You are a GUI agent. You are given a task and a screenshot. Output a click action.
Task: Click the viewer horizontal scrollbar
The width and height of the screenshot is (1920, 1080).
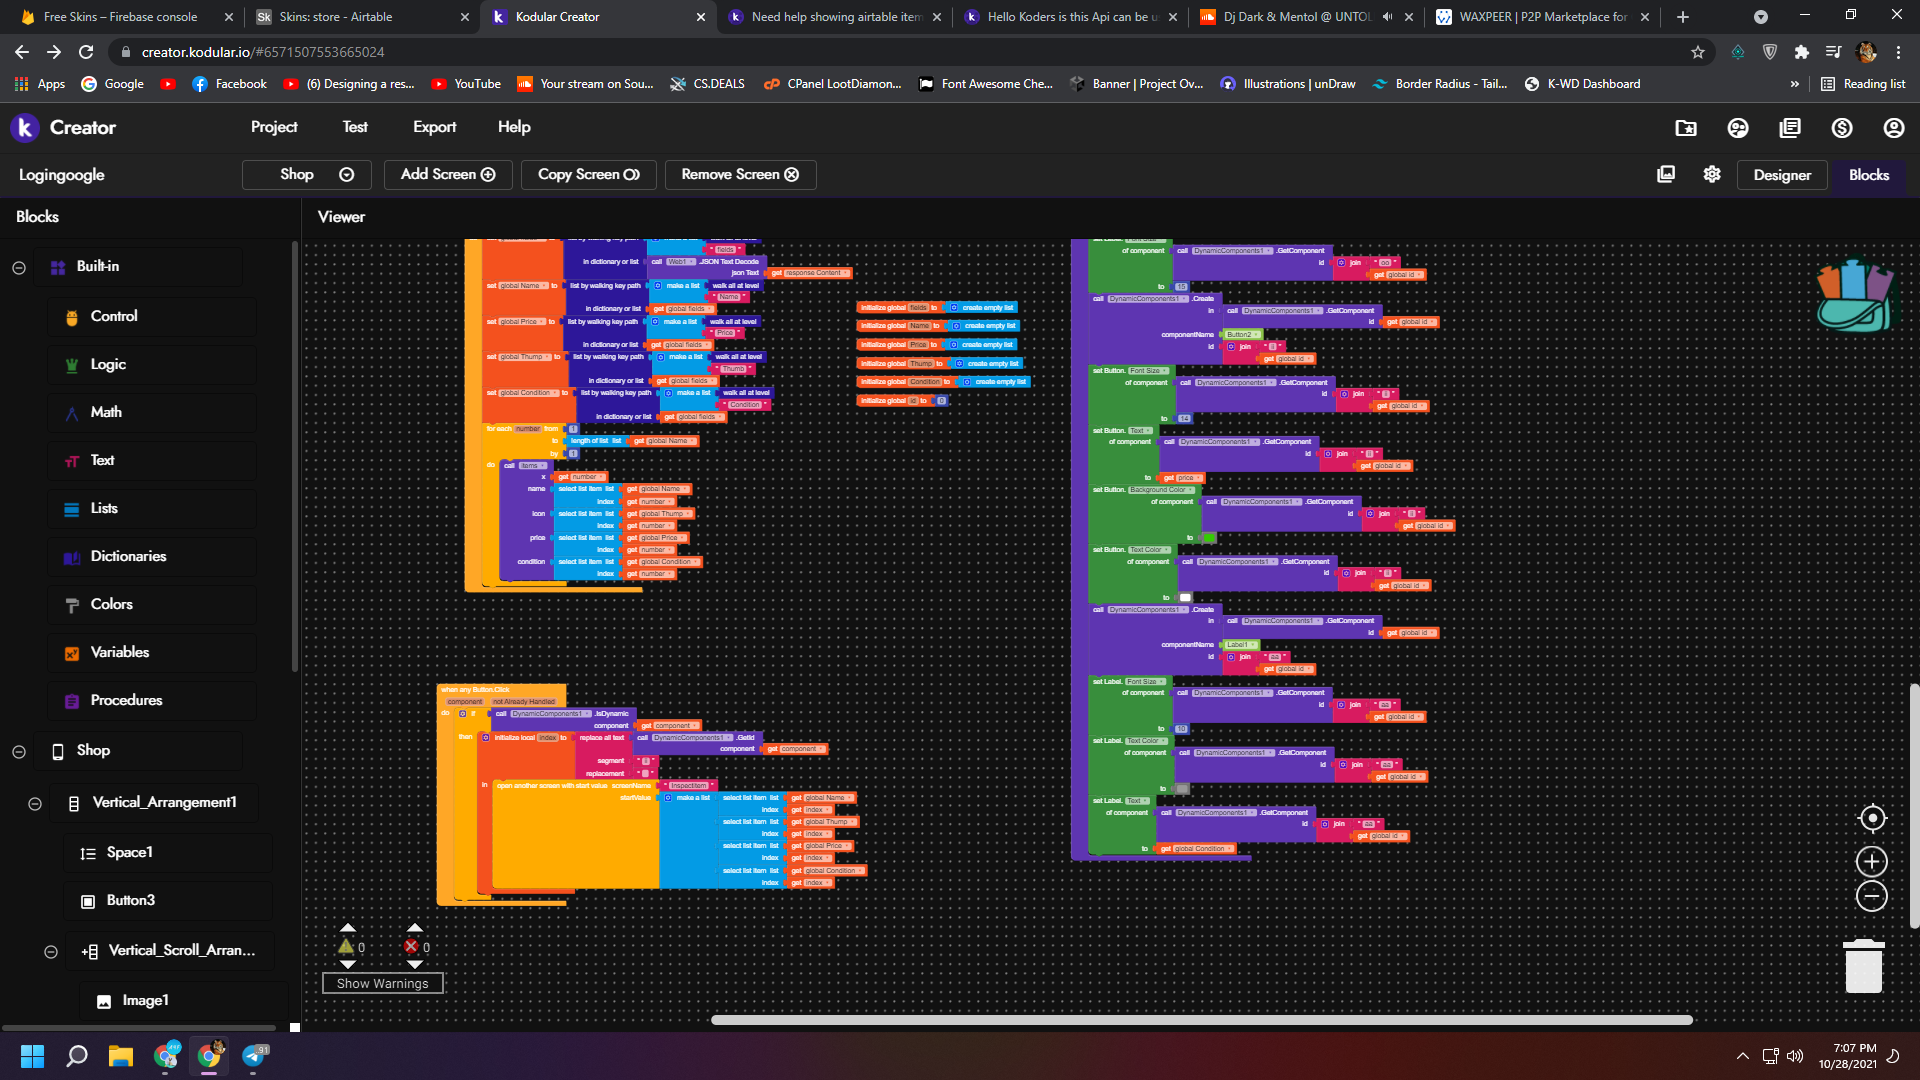coord(1200,1020)
